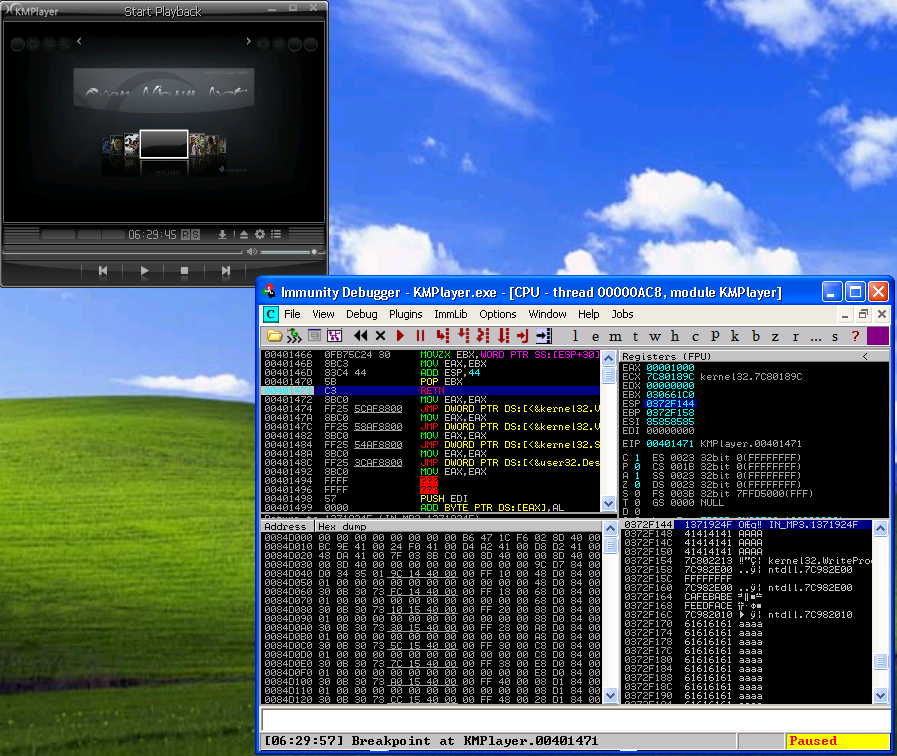Click the Address column header in dump
The height and width of the screenshot is (756, 897).
point(285,527)
